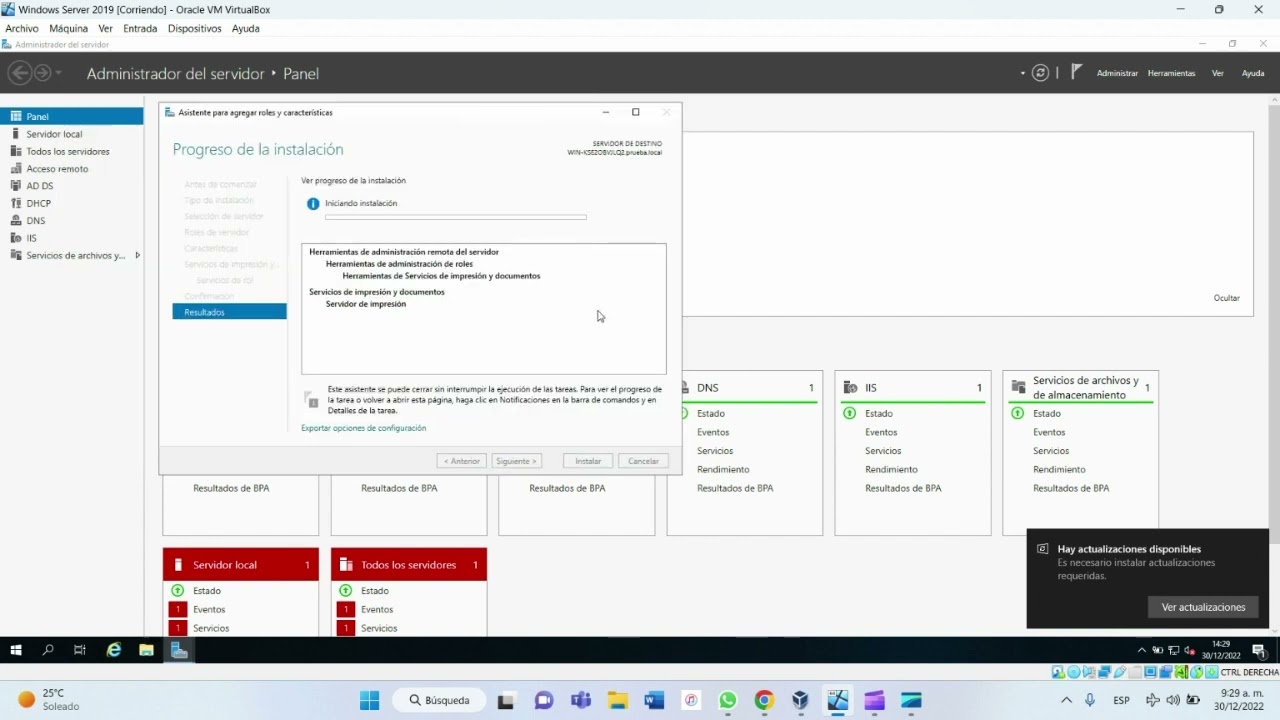The height and width of the screenshot is (720, 1280).
Task: Open the notifications flag in Server Manager
Action: click(1076, 72)
